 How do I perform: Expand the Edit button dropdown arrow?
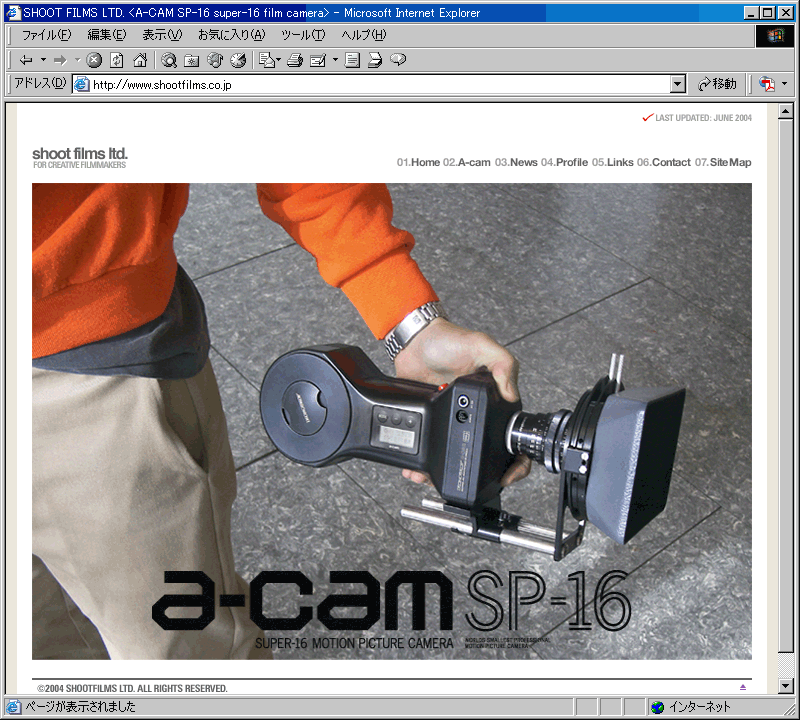click(335, 60)
